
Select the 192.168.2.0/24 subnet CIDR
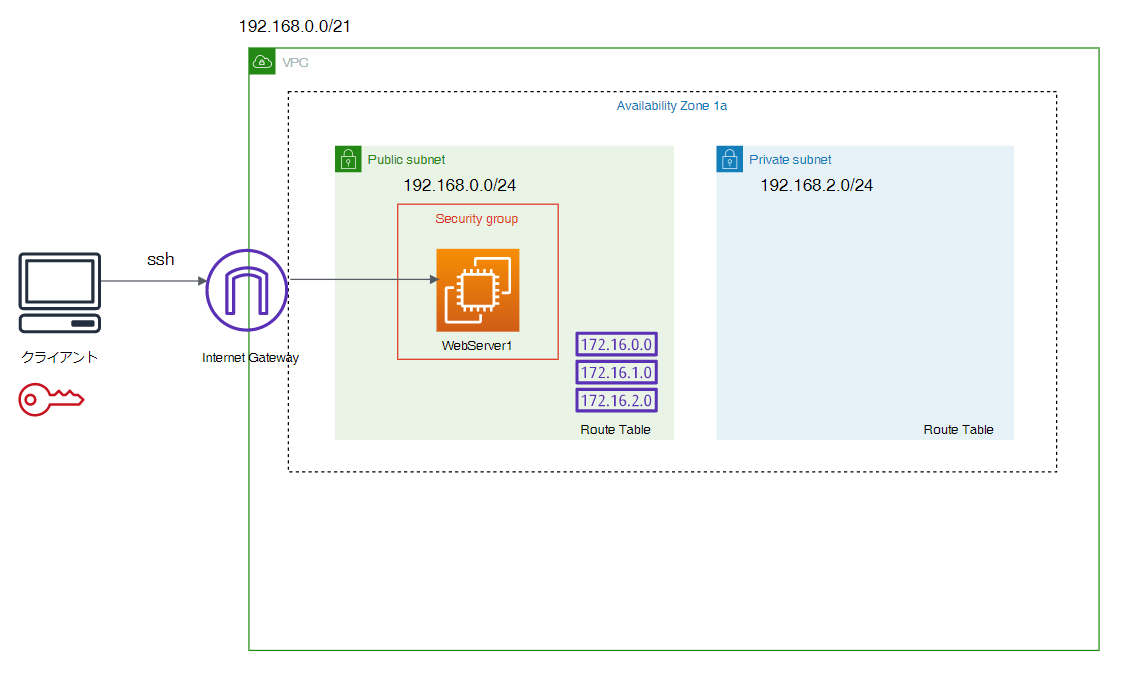816,185
